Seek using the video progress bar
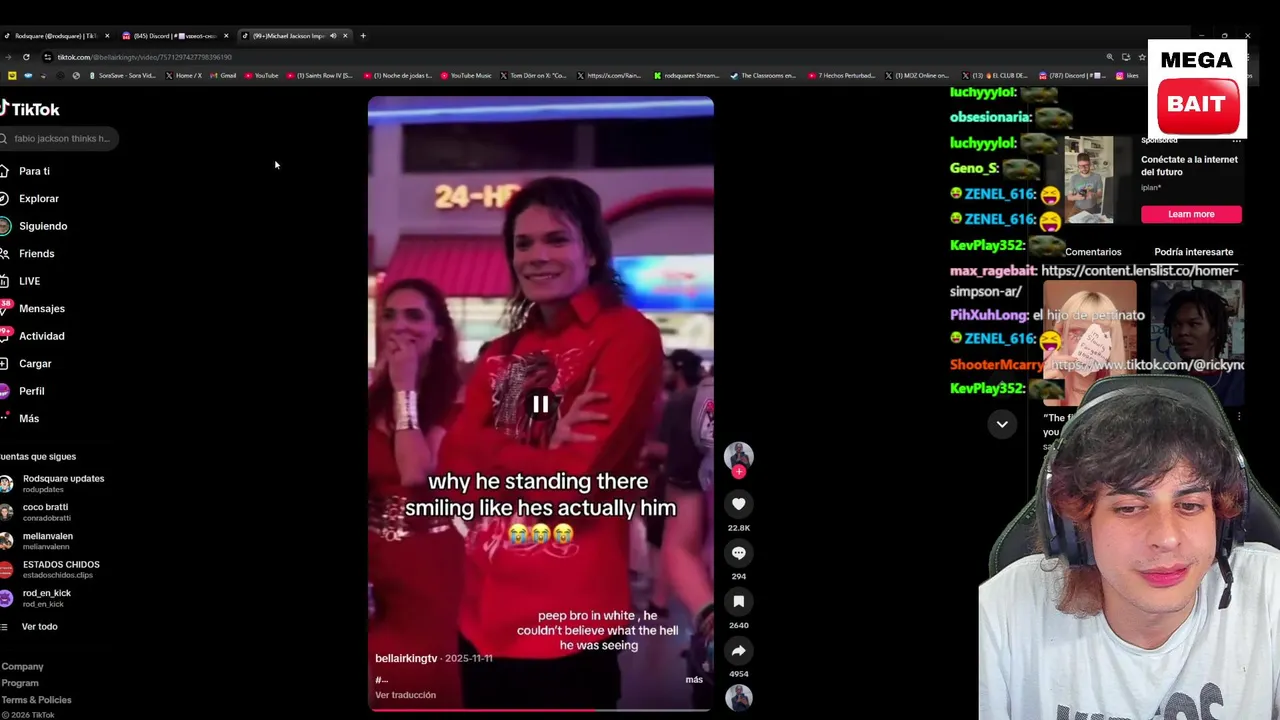The width and height of the screenshot is (1280, 720). point(540,710)
